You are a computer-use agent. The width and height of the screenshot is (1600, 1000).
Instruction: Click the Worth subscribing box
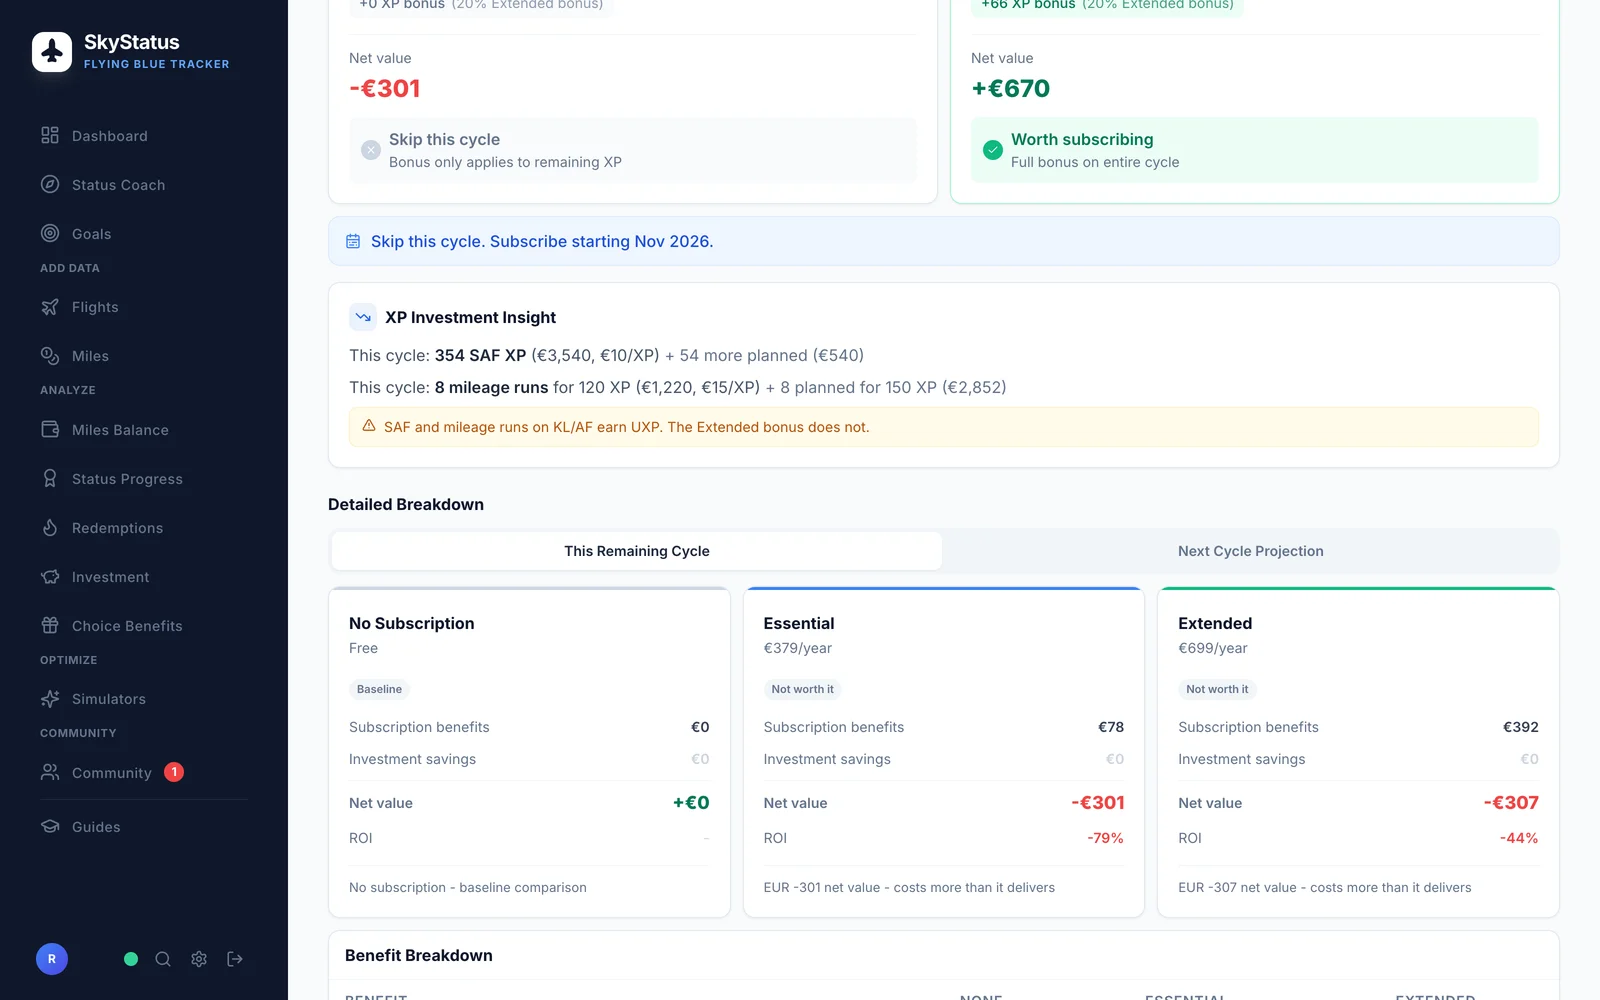tap(1254, 150)
